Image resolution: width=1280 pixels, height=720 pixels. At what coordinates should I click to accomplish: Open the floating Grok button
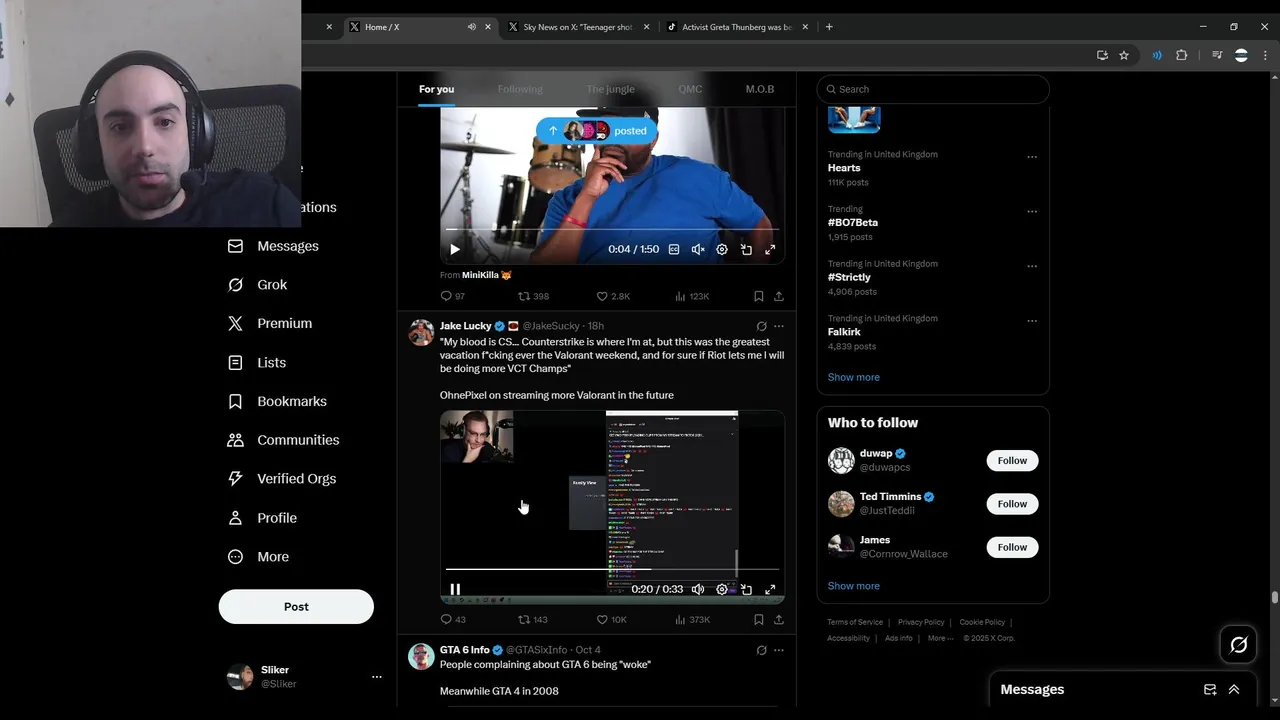1239,645
